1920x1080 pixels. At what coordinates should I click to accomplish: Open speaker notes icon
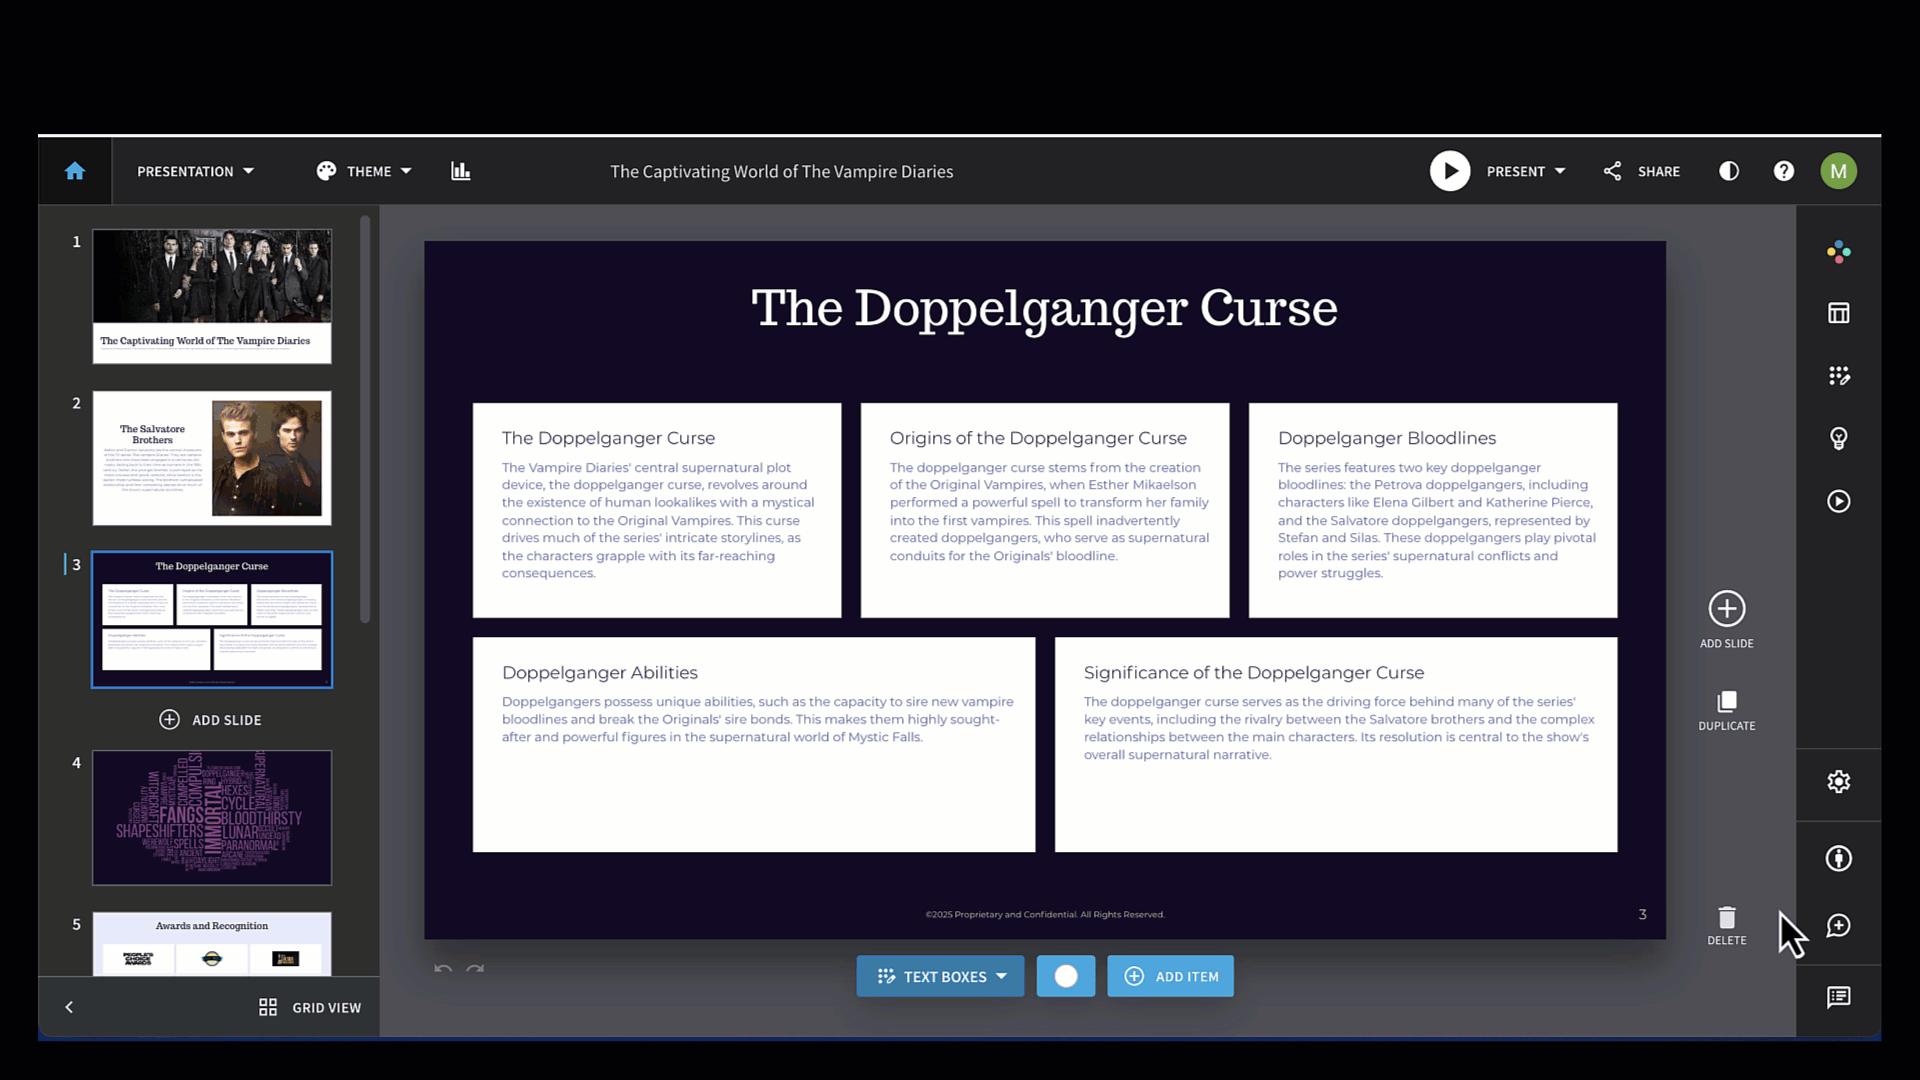[x=1839, y=997]
